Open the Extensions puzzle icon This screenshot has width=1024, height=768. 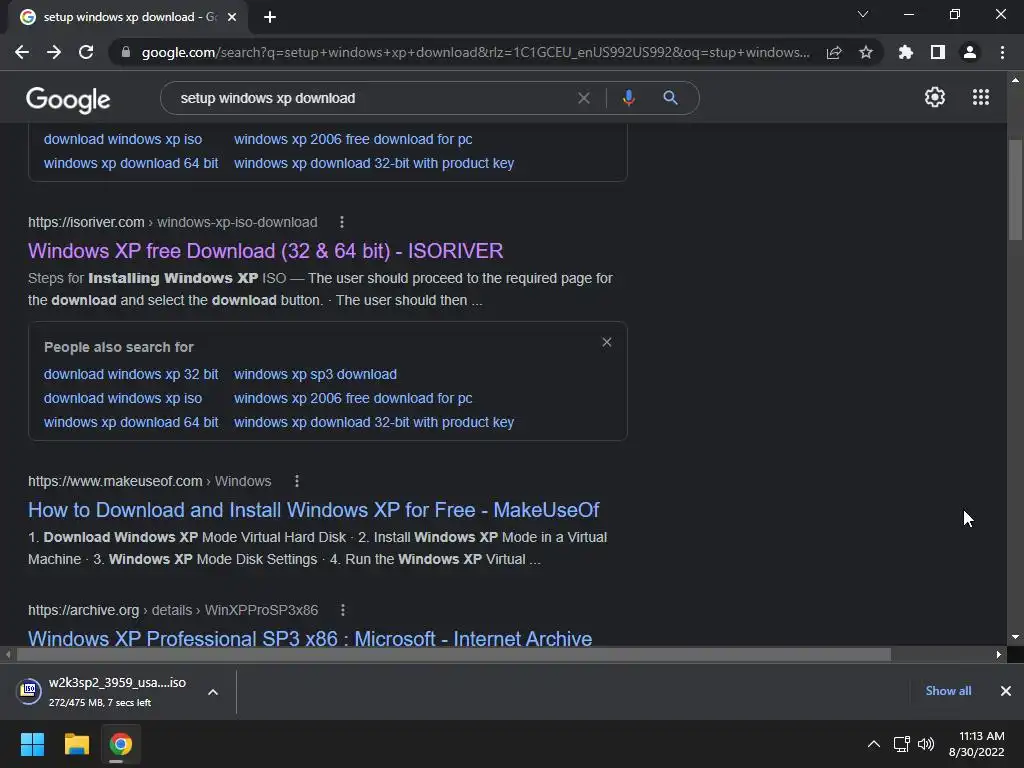(905, 52)
